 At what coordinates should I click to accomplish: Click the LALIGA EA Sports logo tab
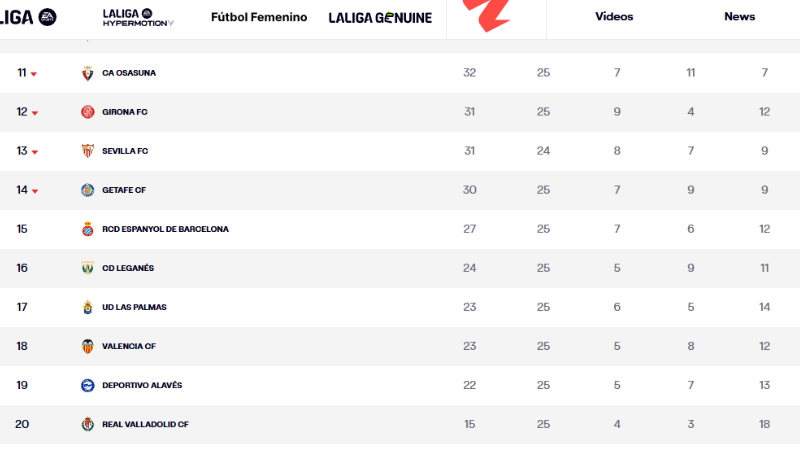coord(28,17)
